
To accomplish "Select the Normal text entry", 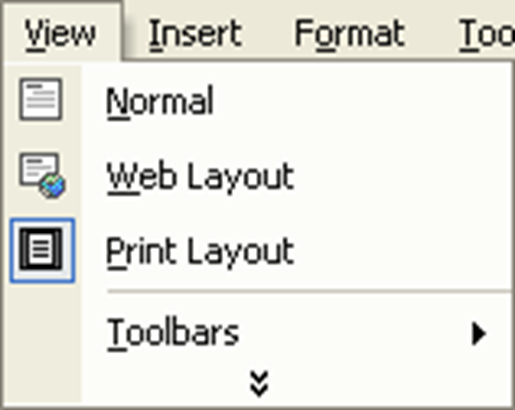I will (x=160, y=101).
